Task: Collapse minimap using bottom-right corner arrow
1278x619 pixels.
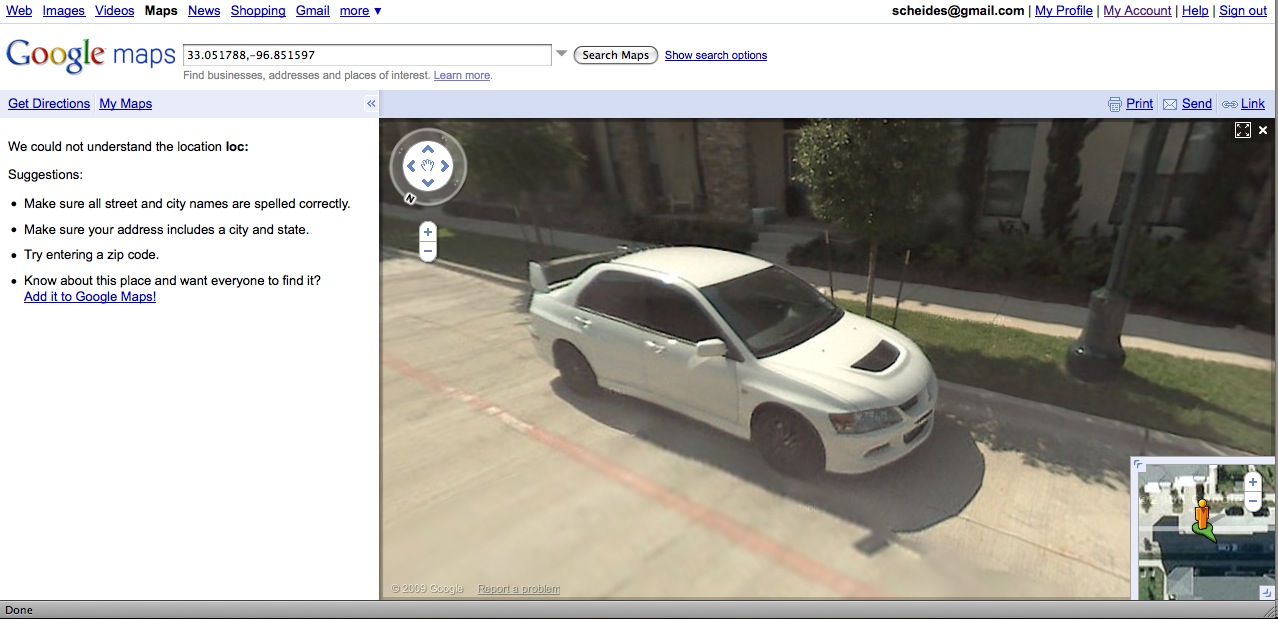Action: [x=1266, y=592]
